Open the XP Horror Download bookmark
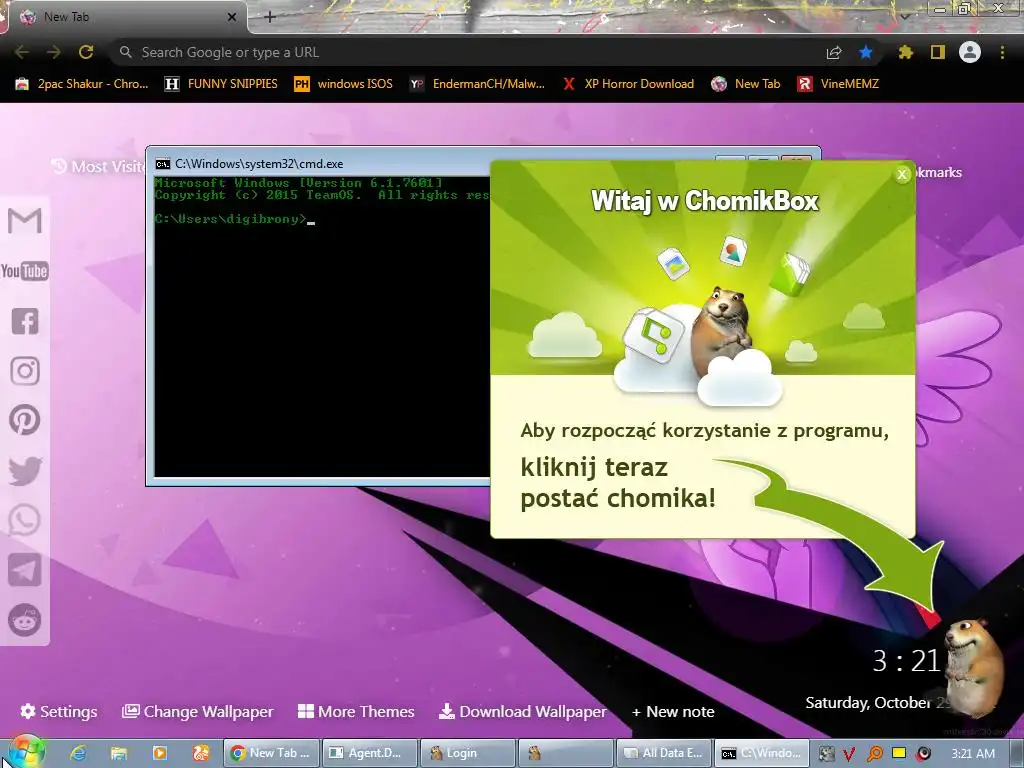1024x768 pixels. 628,84
